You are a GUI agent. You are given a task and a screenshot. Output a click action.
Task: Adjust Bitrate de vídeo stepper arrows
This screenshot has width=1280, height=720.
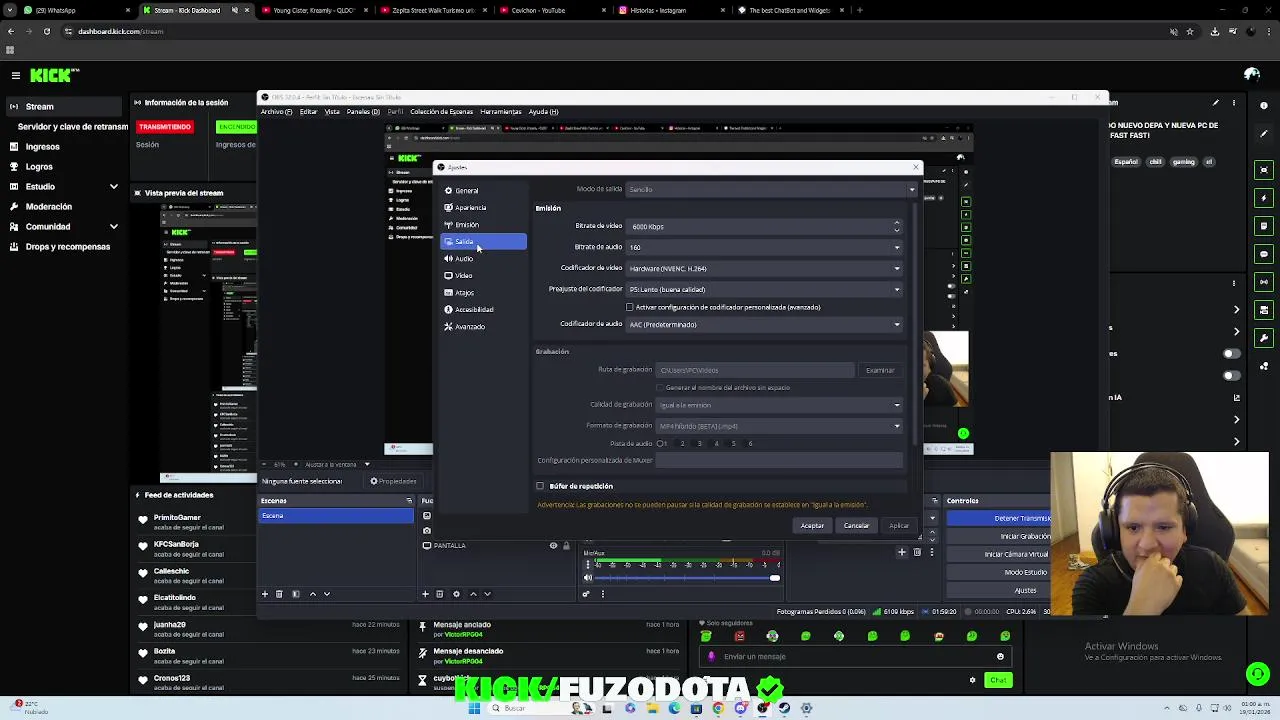tap(897, 226)
